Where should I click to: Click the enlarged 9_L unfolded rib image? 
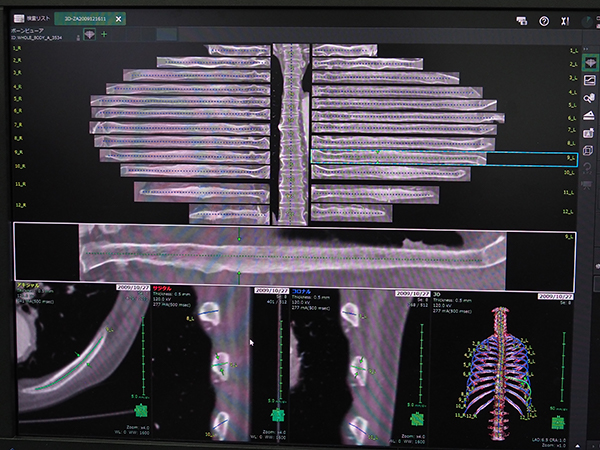[300, 252]
